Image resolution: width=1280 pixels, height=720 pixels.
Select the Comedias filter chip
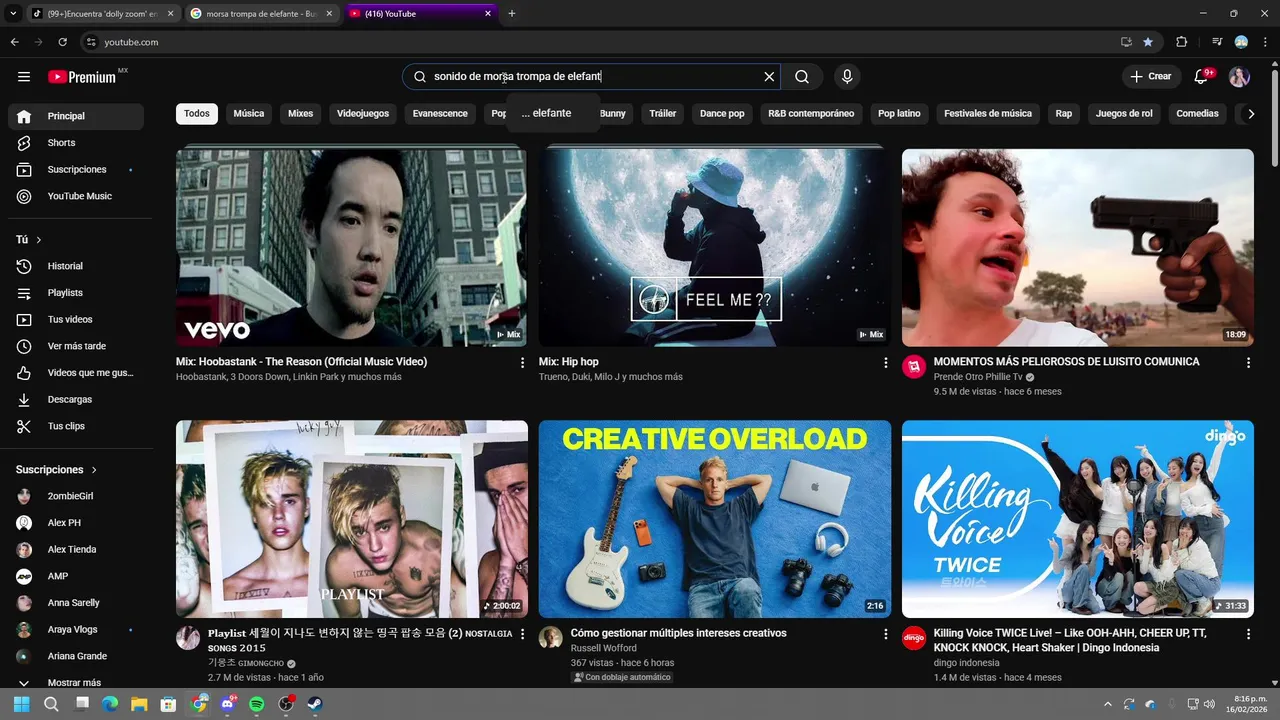coord(1197,114)
